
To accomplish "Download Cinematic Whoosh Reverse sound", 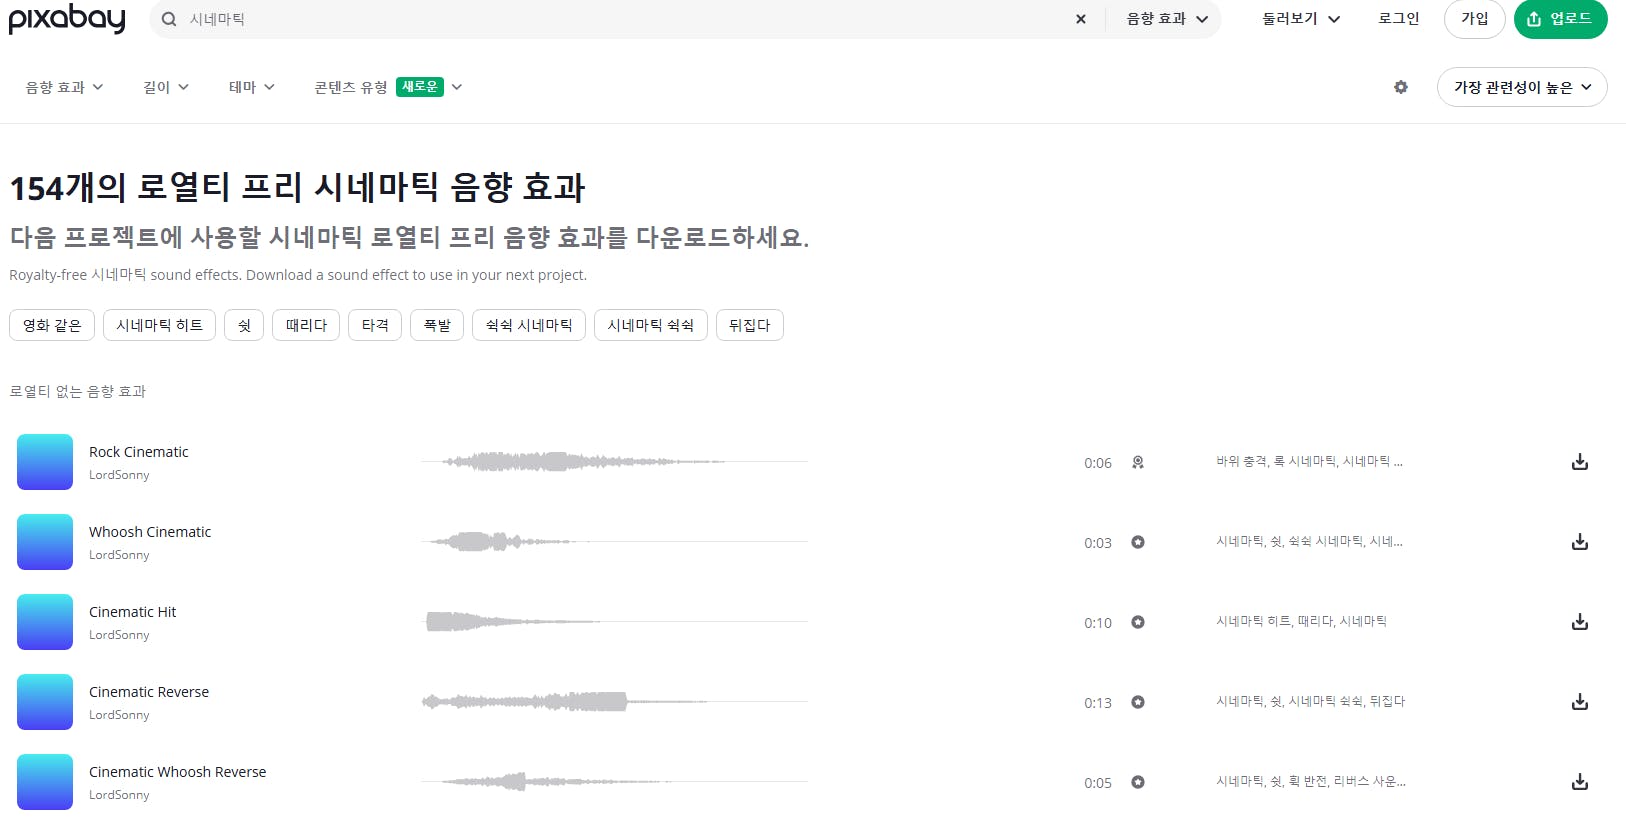I will (x=1580, y=782).
